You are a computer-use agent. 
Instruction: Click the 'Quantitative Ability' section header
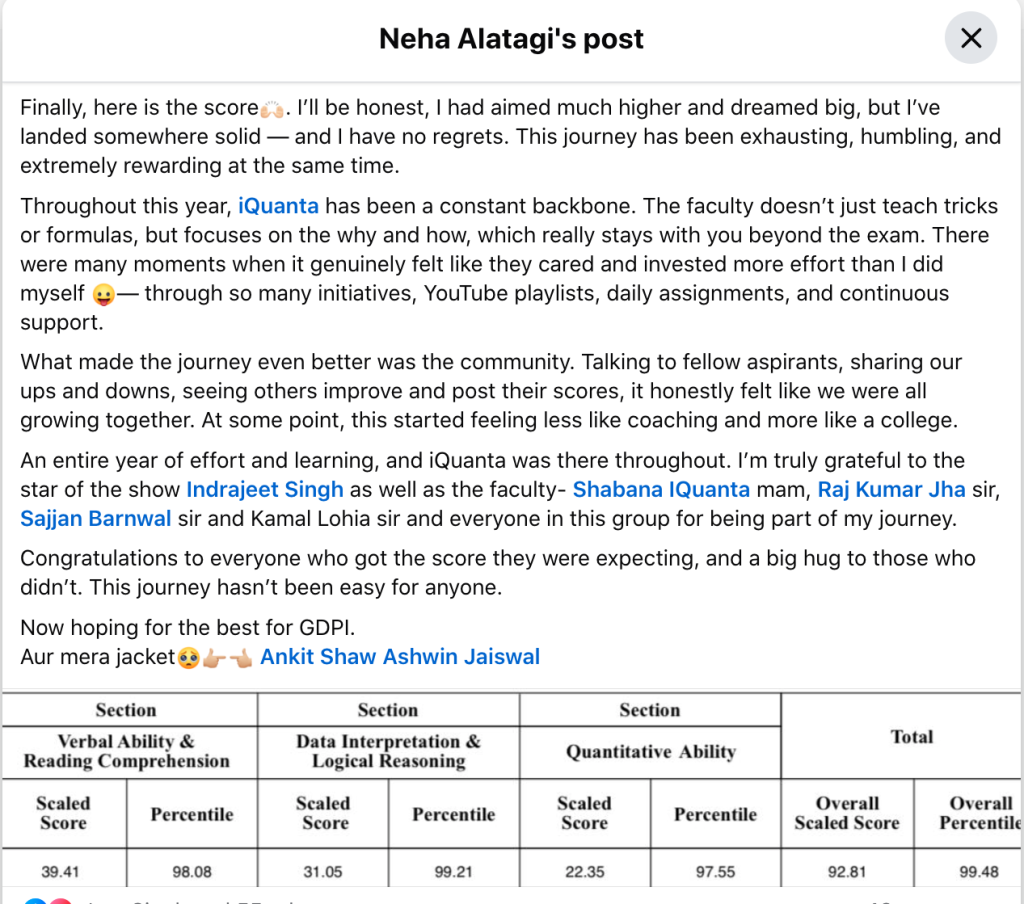[x=650, y=752]
